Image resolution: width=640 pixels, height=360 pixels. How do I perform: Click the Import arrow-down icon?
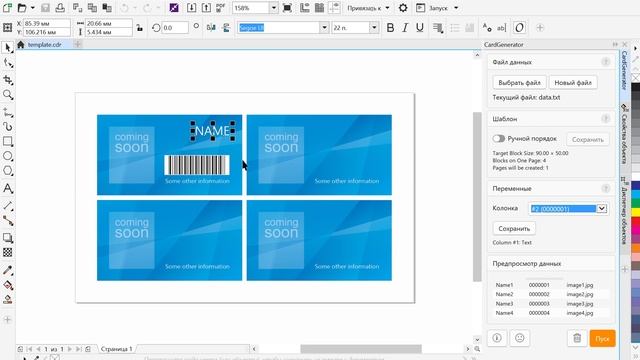191,8
